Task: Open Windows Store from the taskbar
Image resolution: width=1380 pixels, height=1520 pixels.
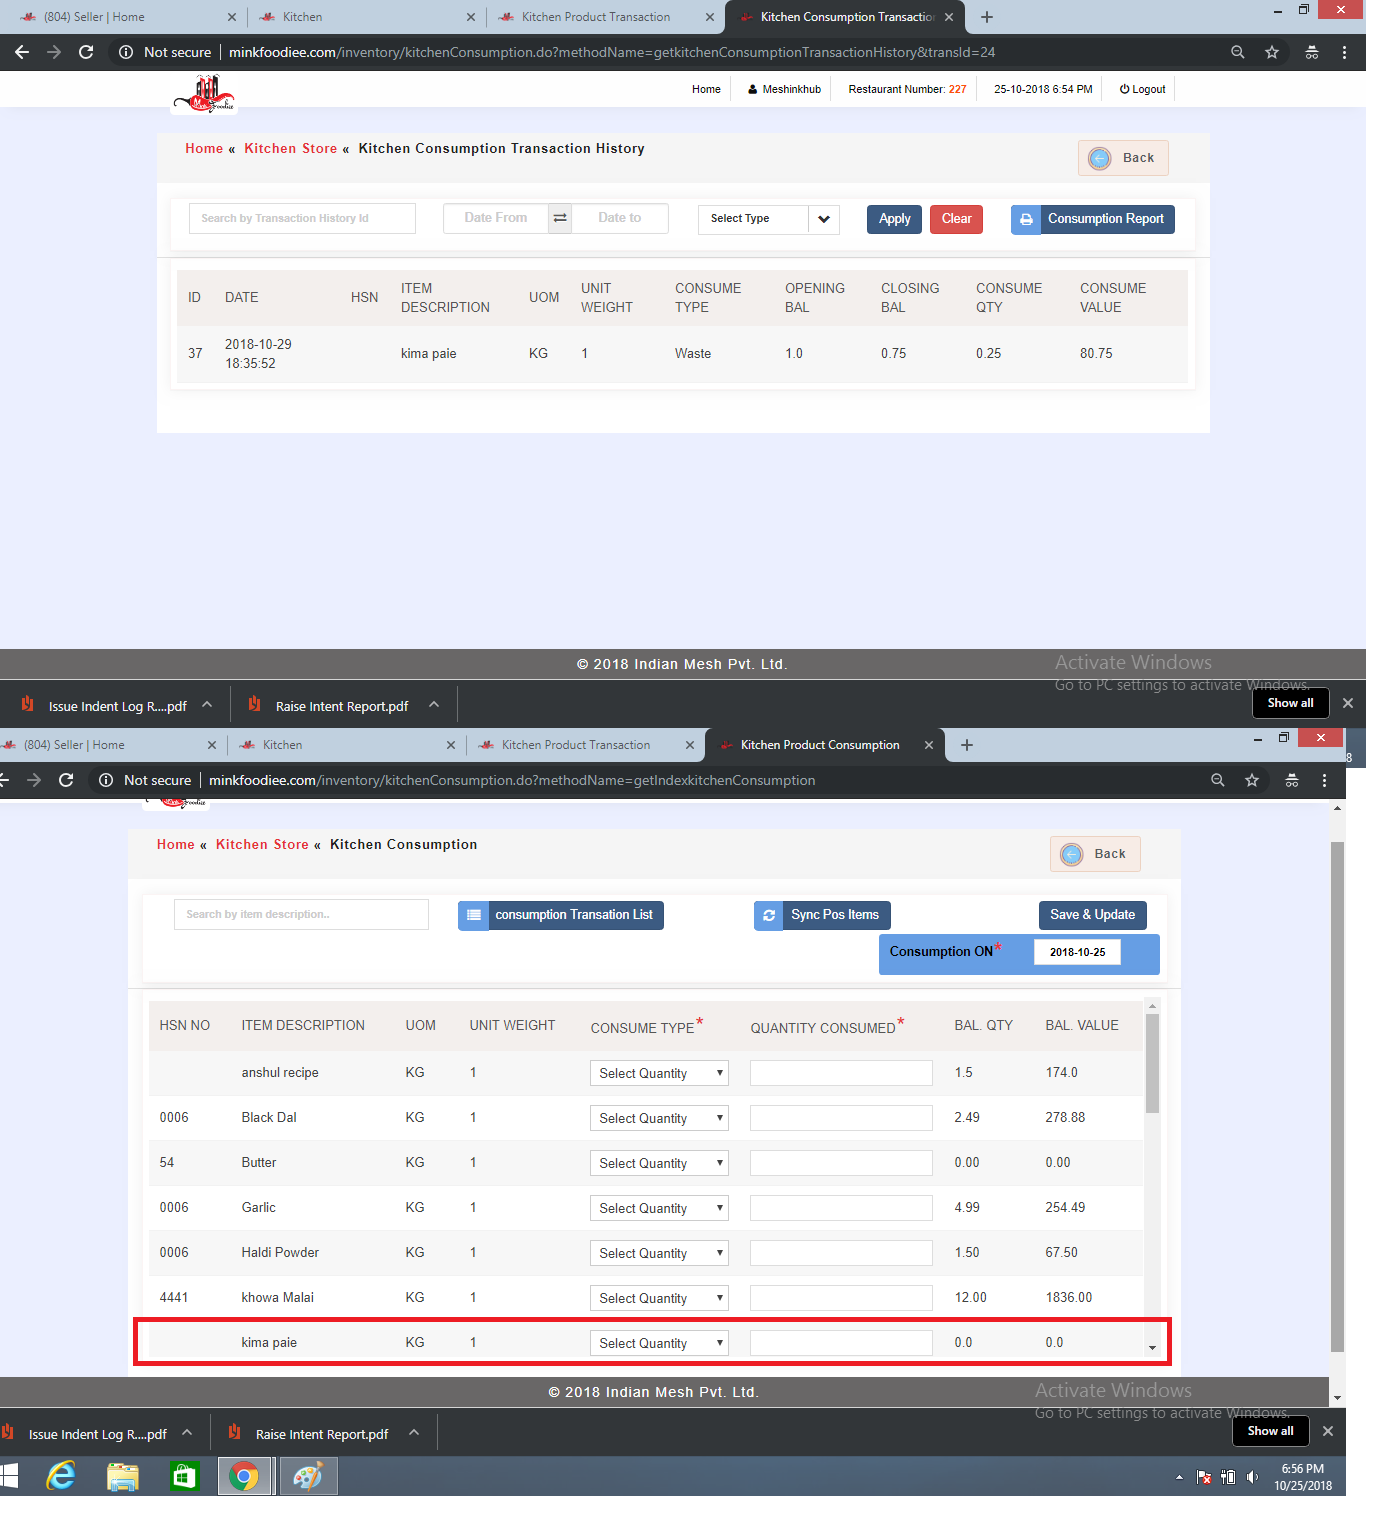Action: coord(184,1475)
